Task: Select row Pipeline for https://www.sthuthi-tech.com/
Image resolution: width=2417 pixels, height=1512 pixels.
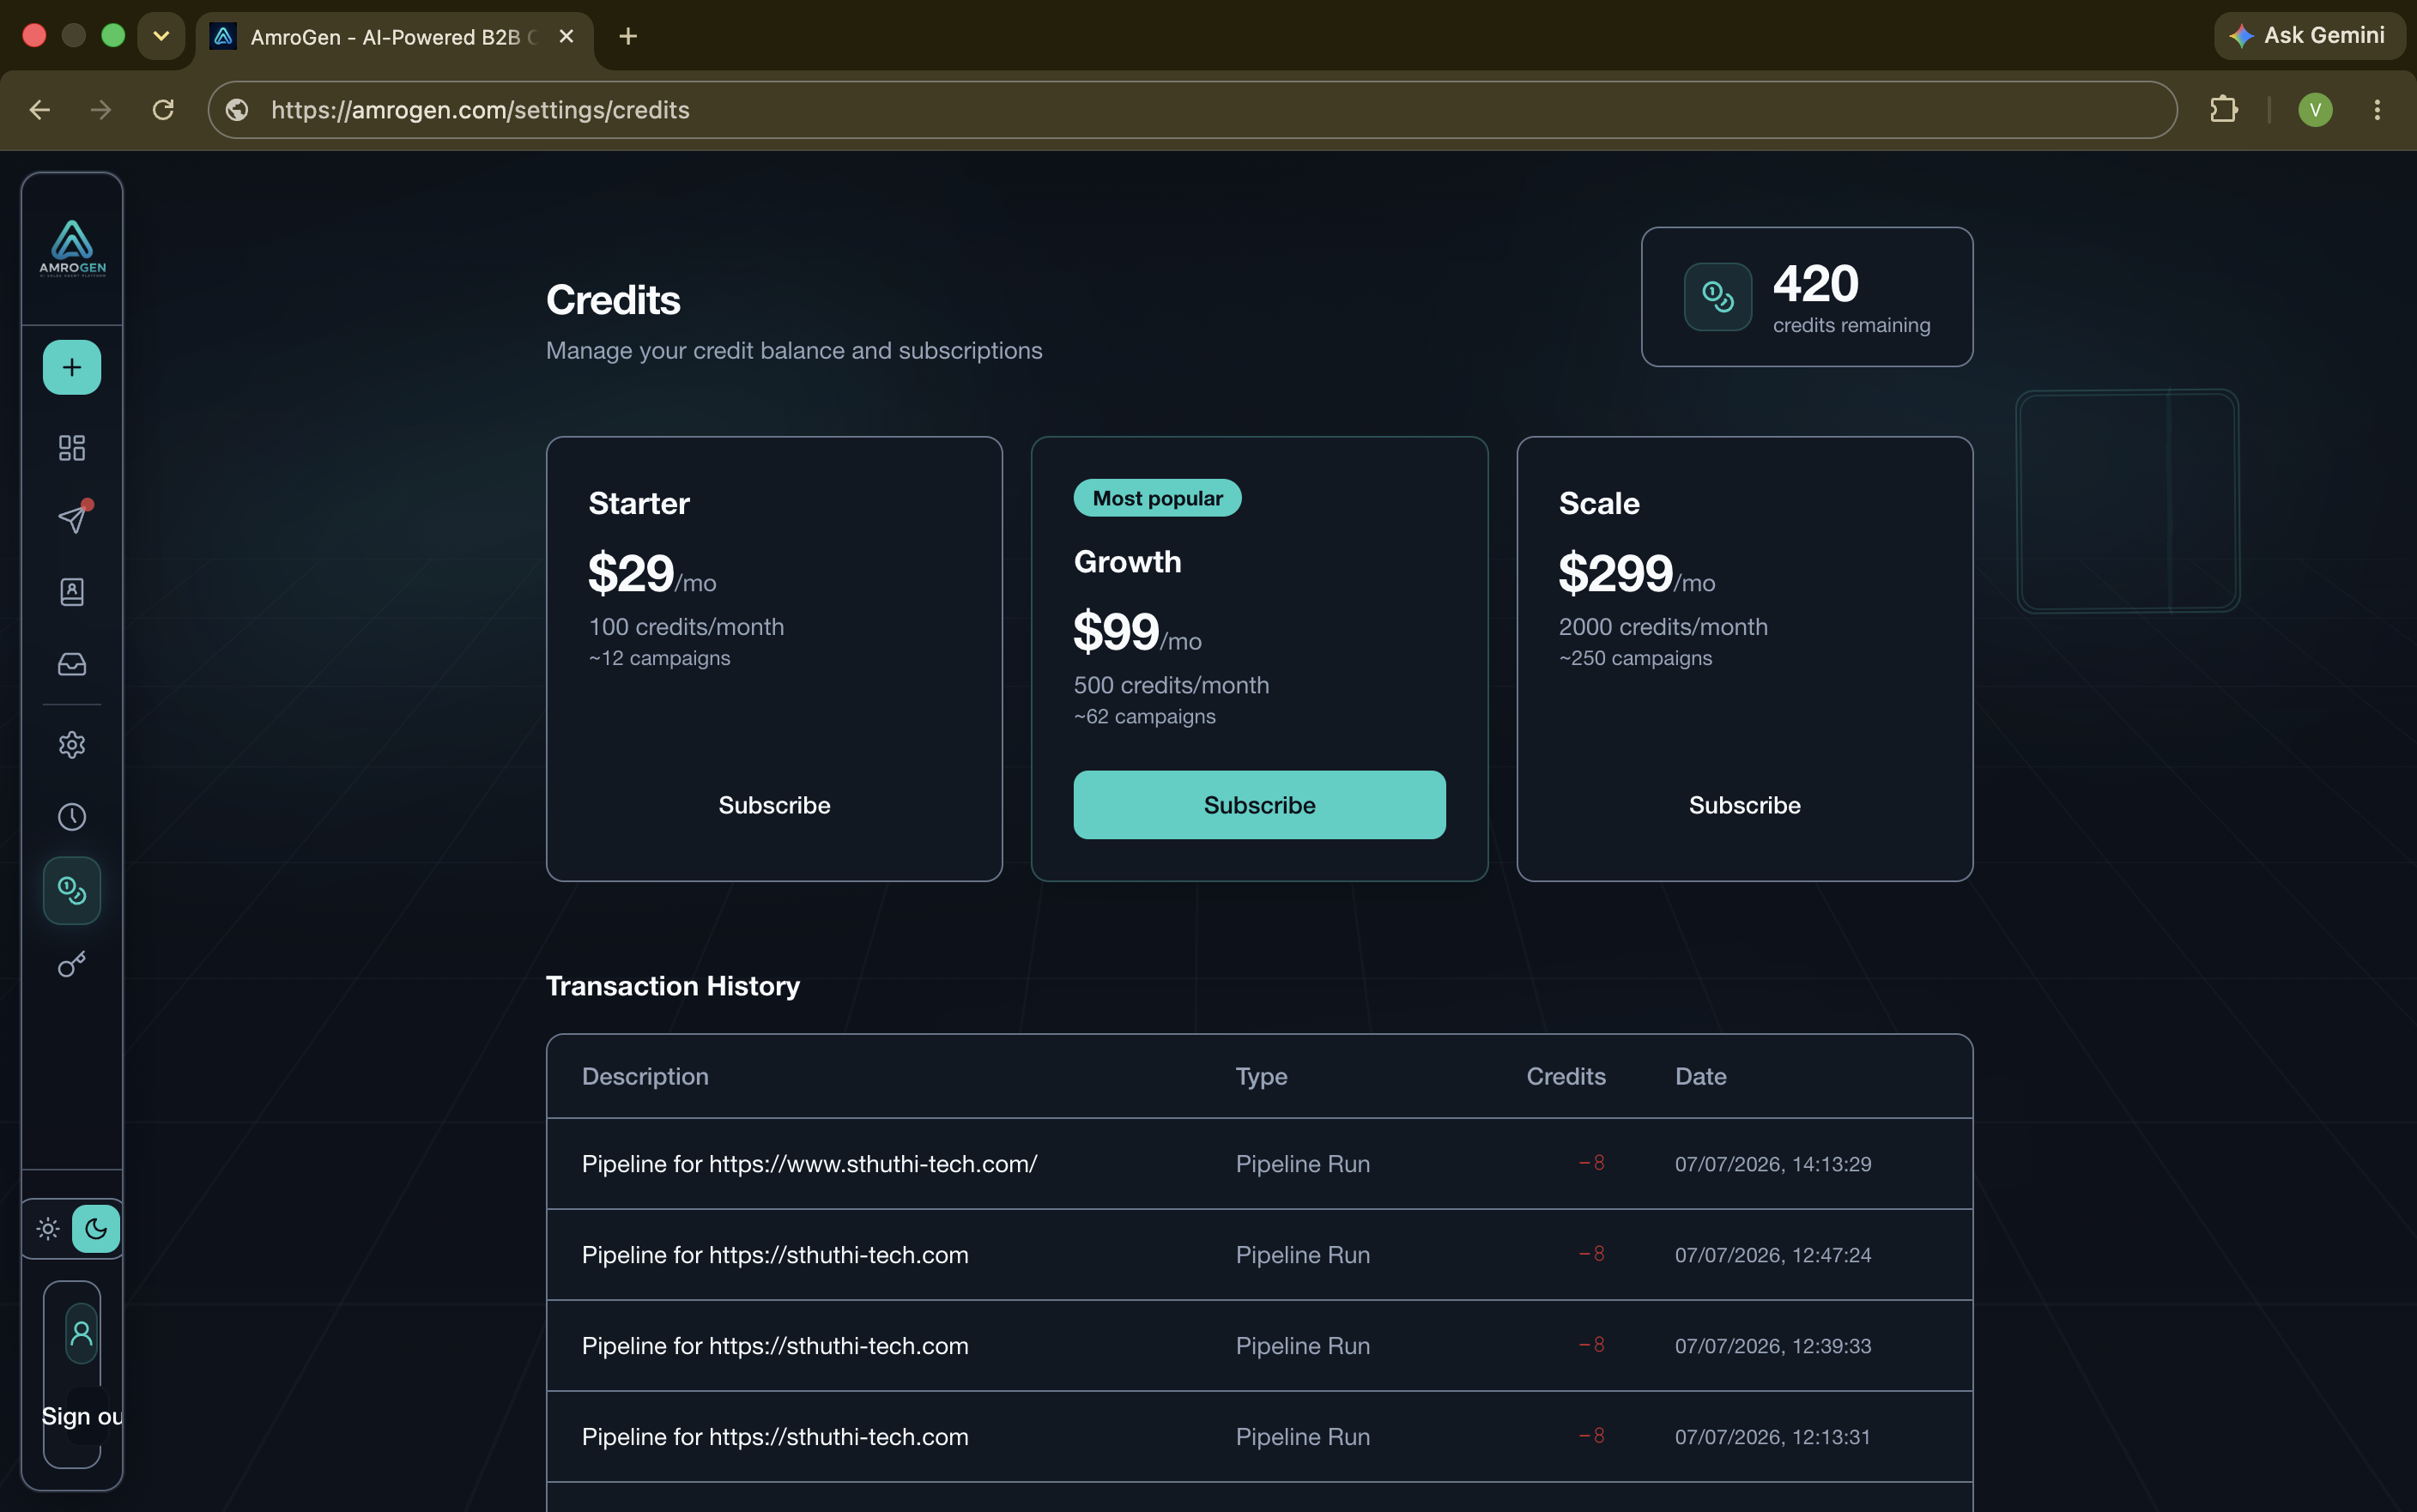Action: (1259, 1164)
